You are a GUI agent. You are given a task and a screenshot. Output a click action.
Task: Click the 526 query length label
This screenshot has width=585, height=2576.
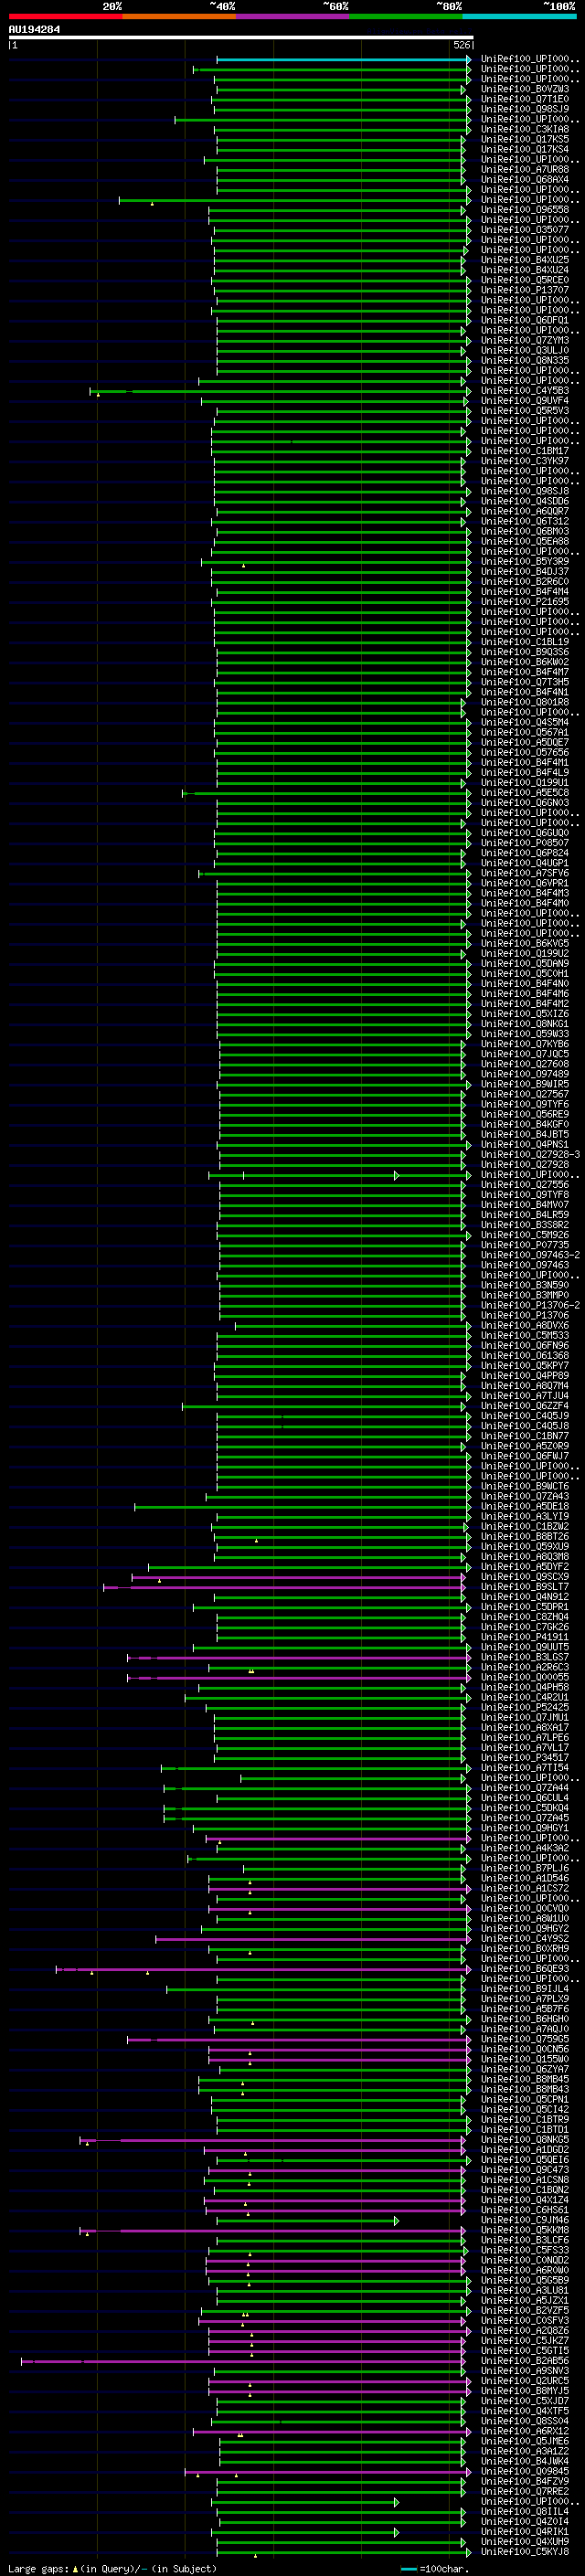462,45
